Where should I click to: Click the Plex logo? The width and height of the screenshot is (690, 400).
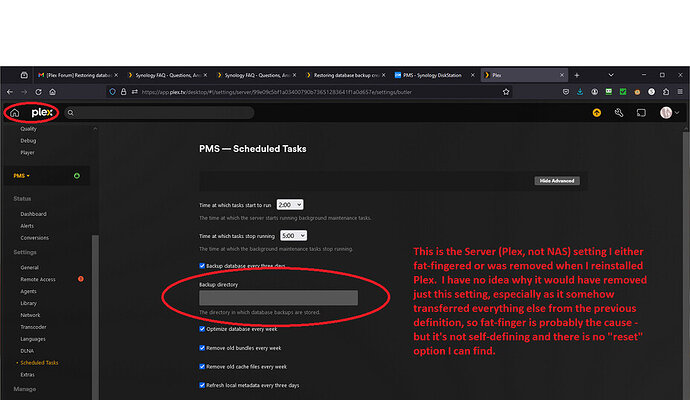(x=42, y=113)
